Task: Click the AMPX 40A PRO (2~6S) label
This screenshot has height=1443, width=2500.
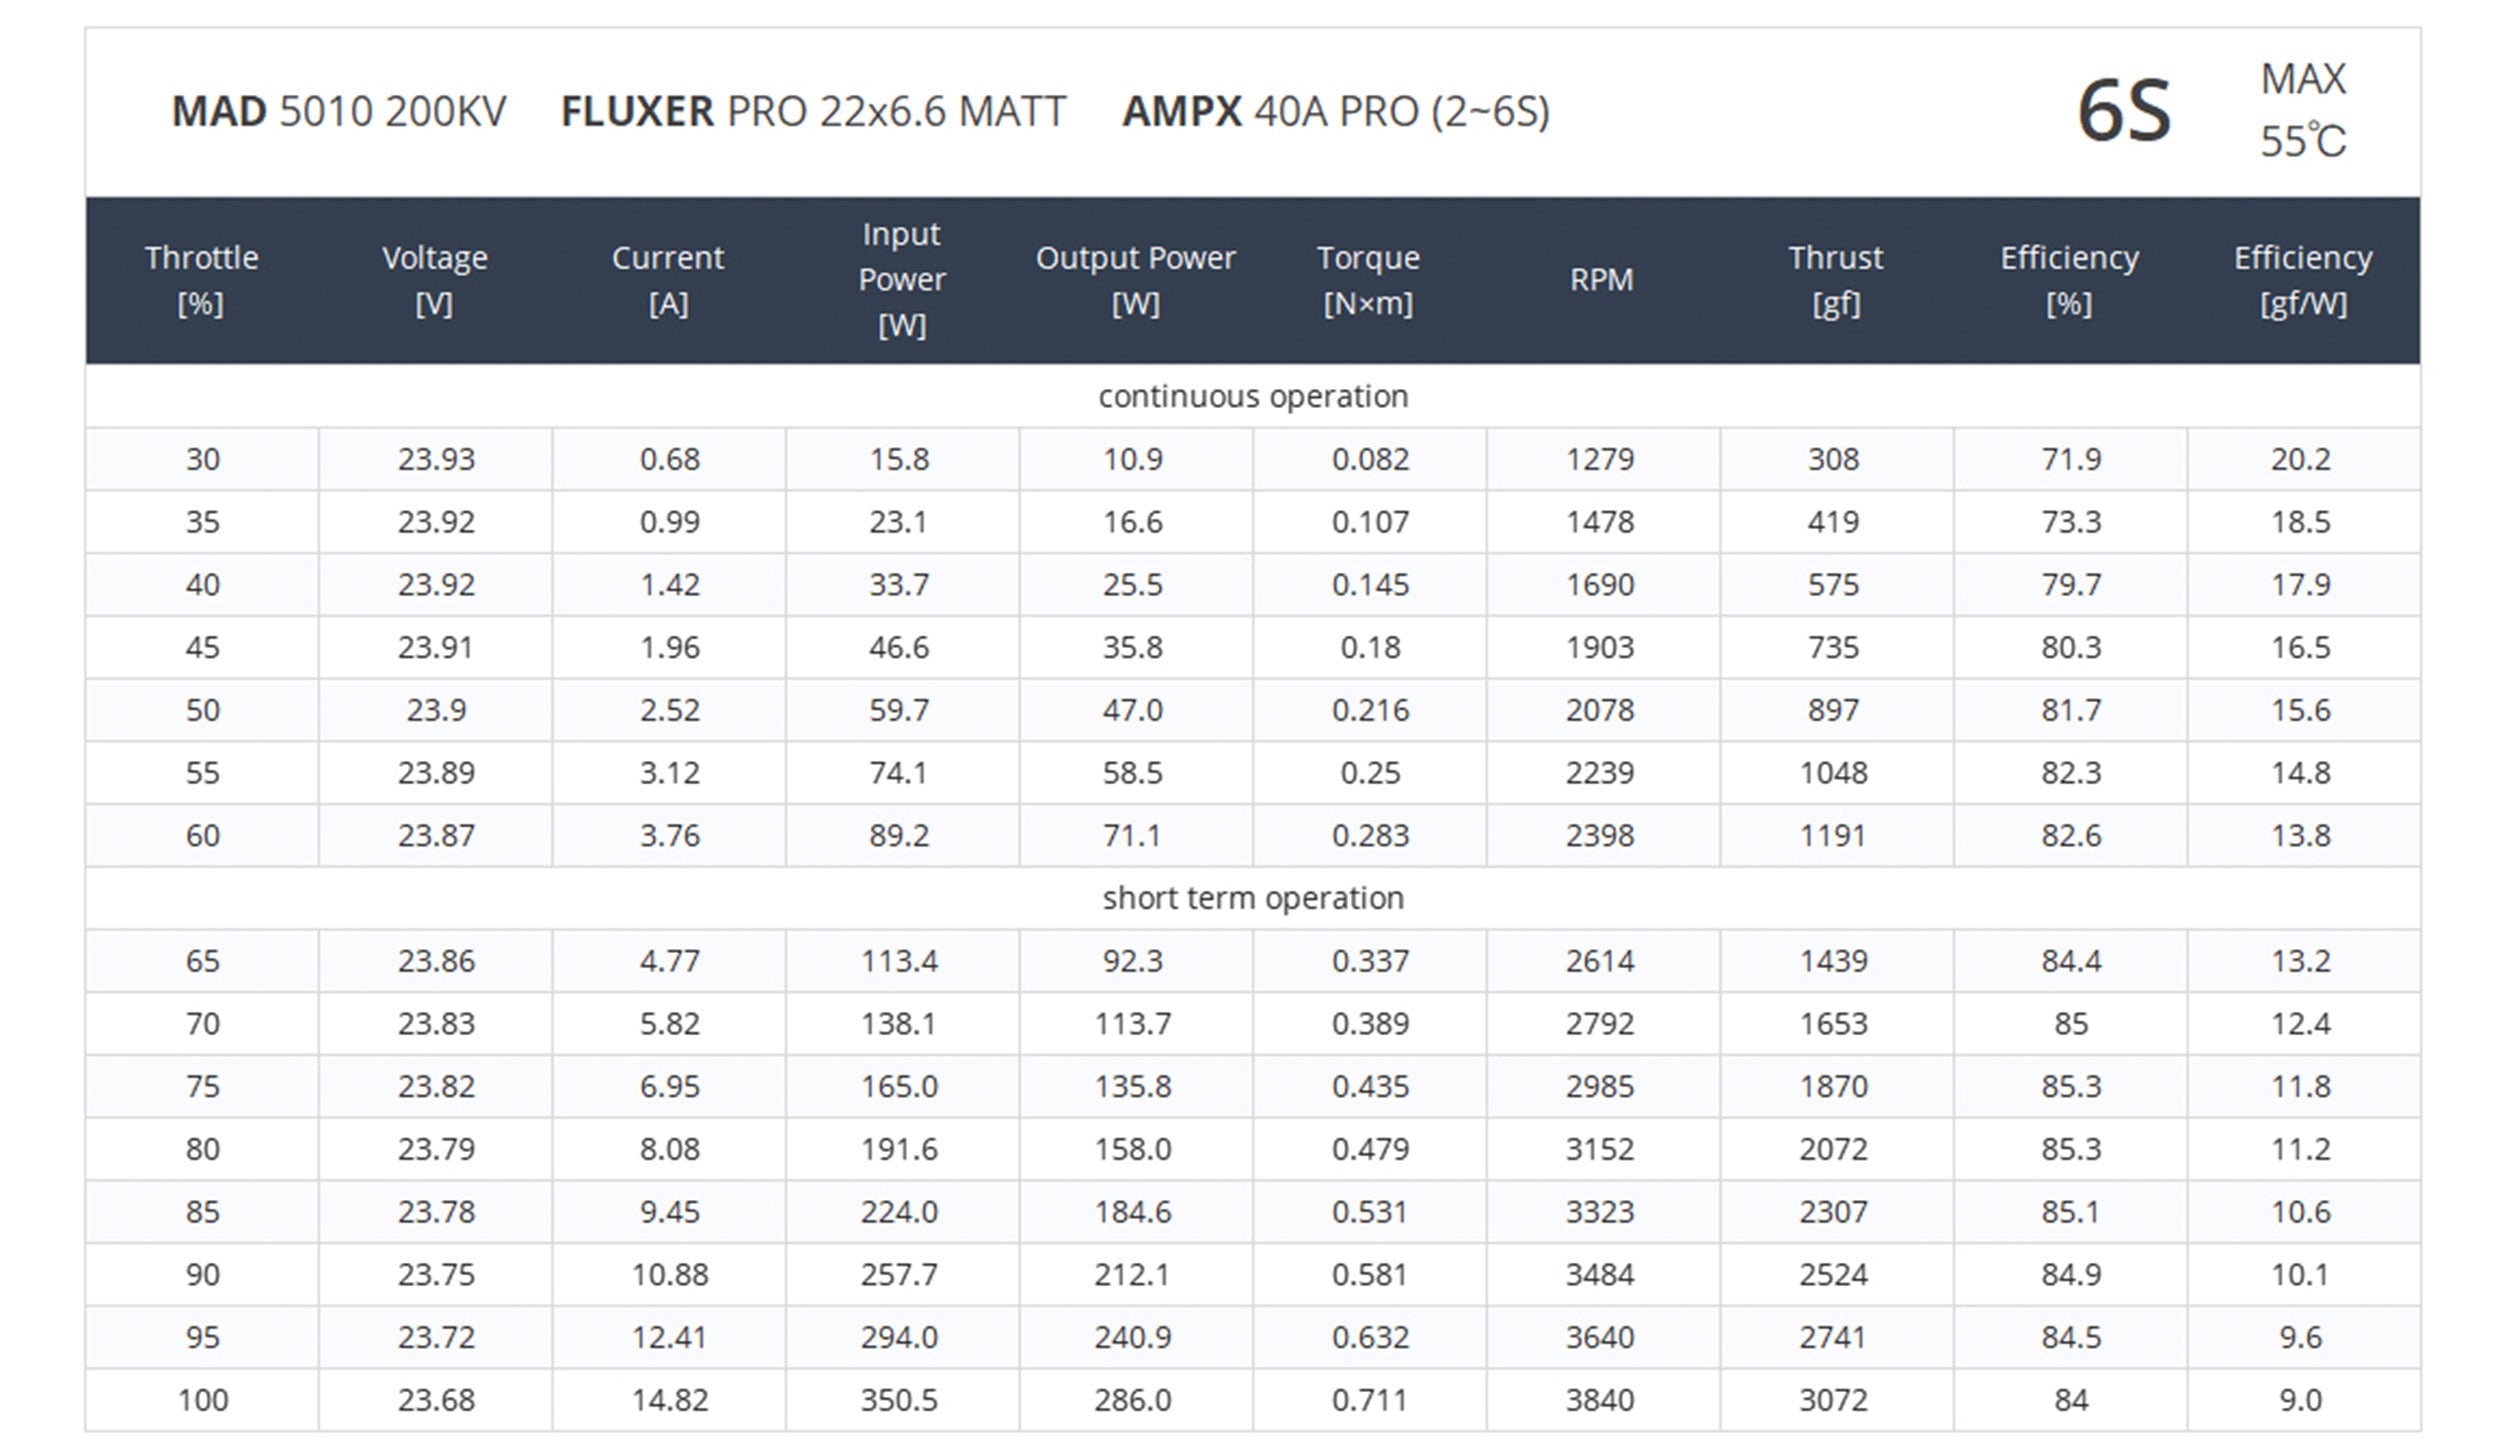Action: [x=1336, y=112]
